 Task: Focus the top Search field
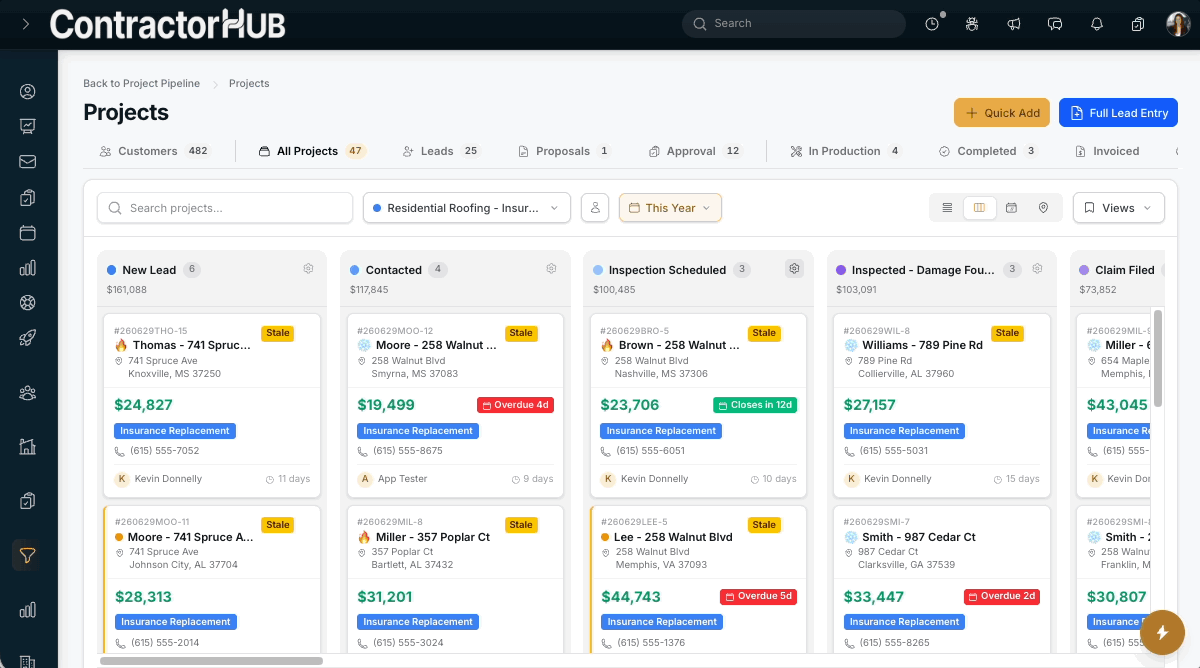point(794,24)
